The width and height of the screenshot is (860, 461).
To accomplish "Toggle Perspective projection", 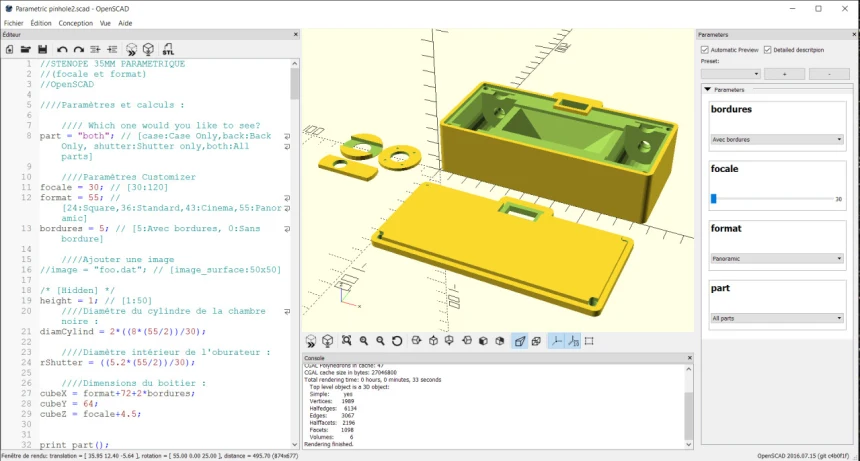I will 519,341.
